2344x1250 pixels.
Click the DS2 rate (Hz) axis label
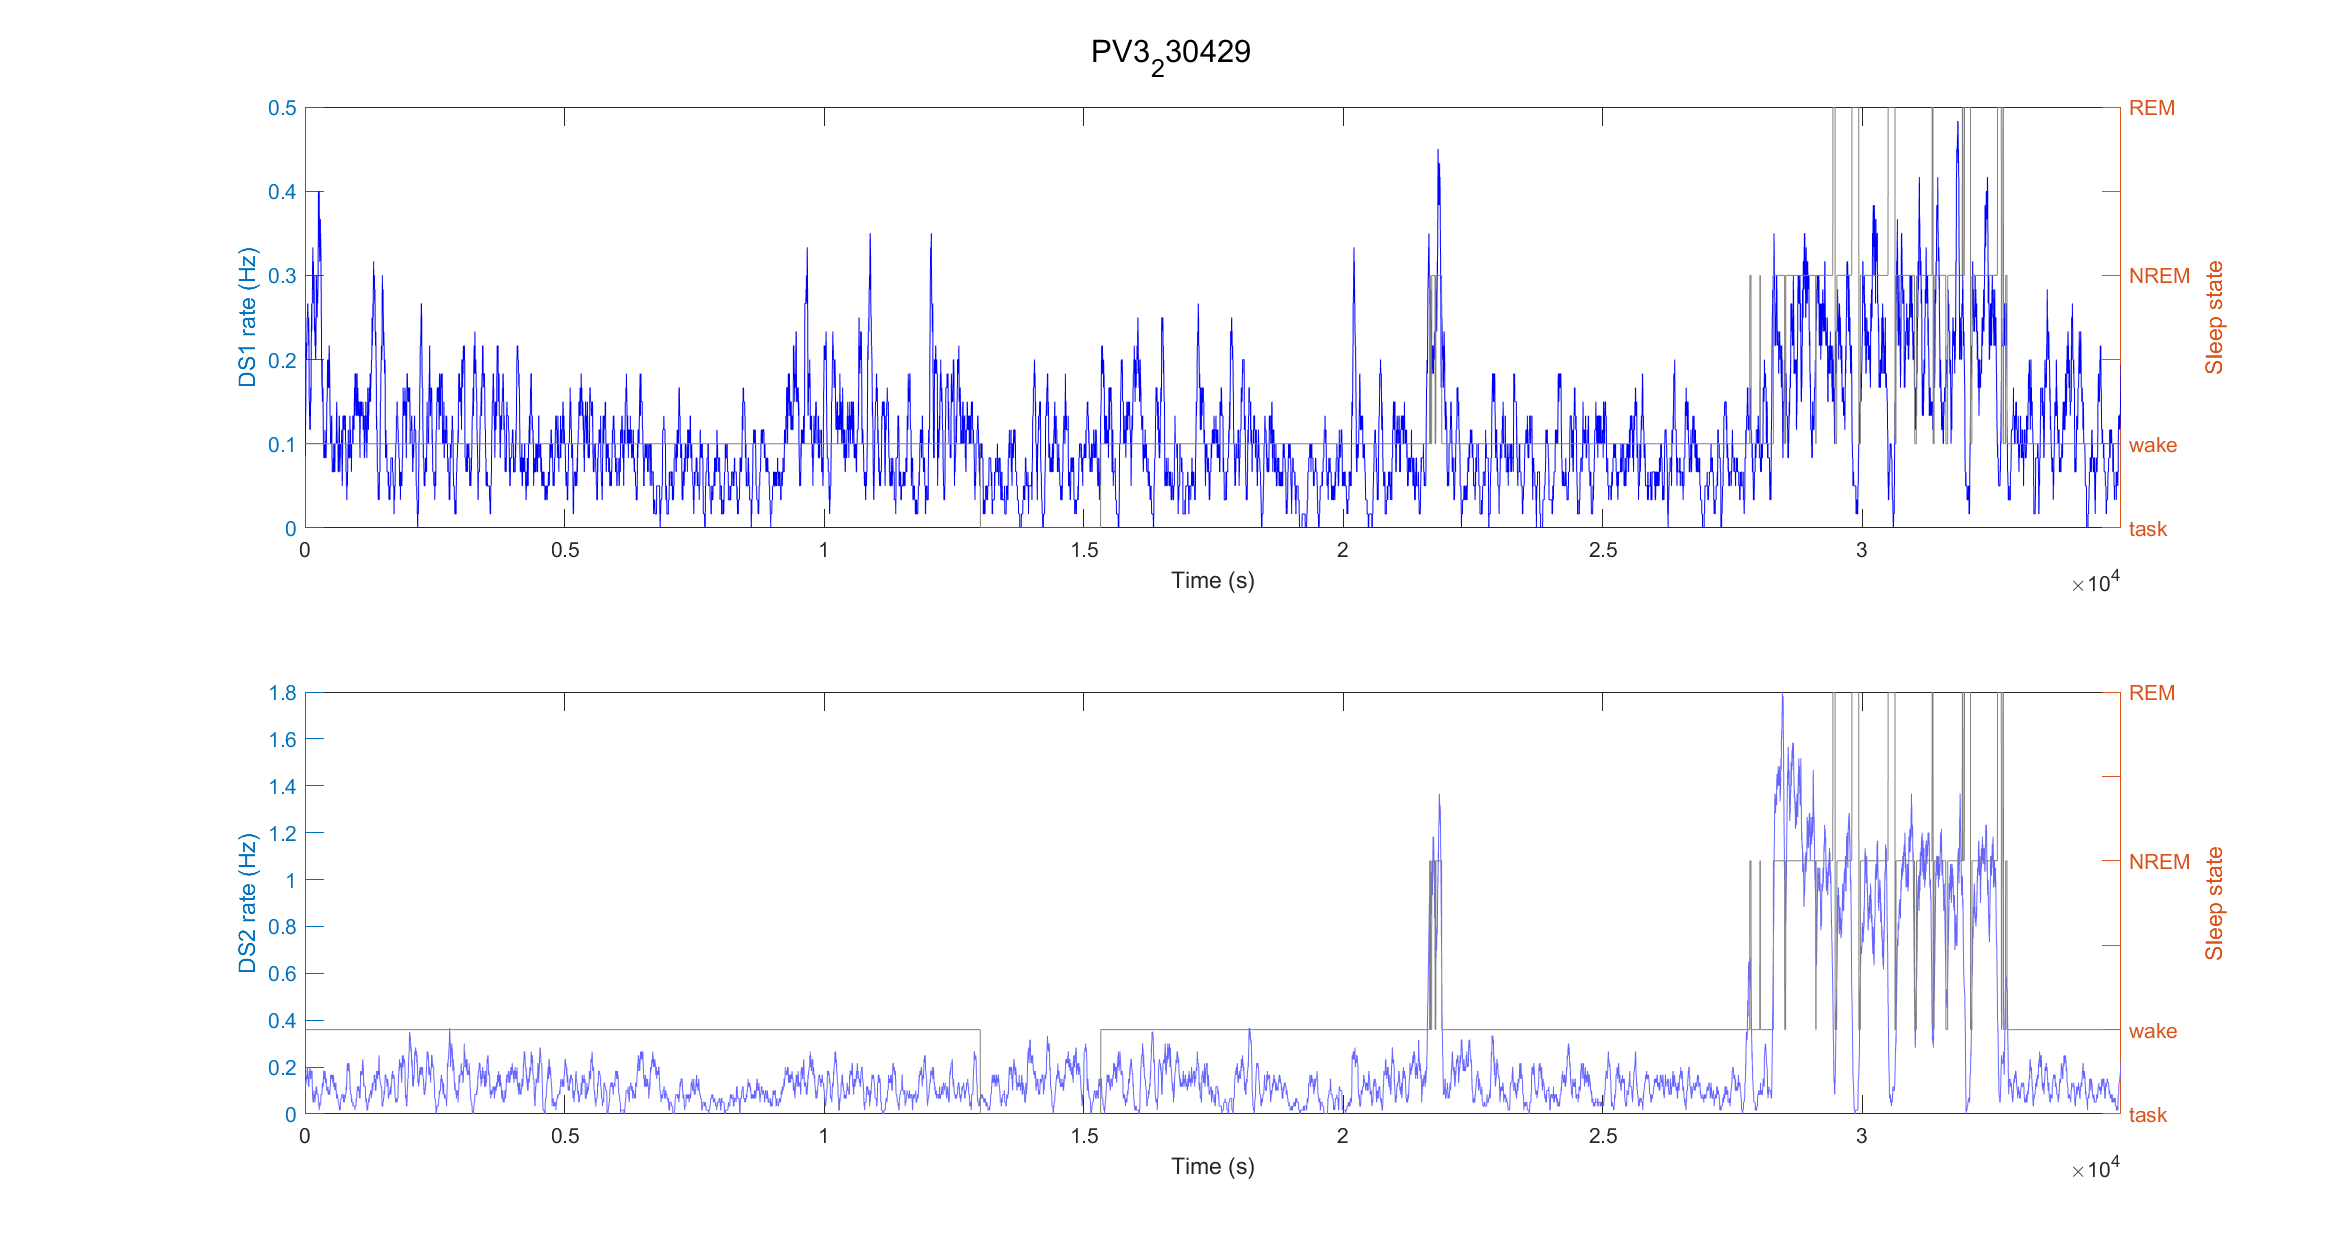tap(247, 903)
